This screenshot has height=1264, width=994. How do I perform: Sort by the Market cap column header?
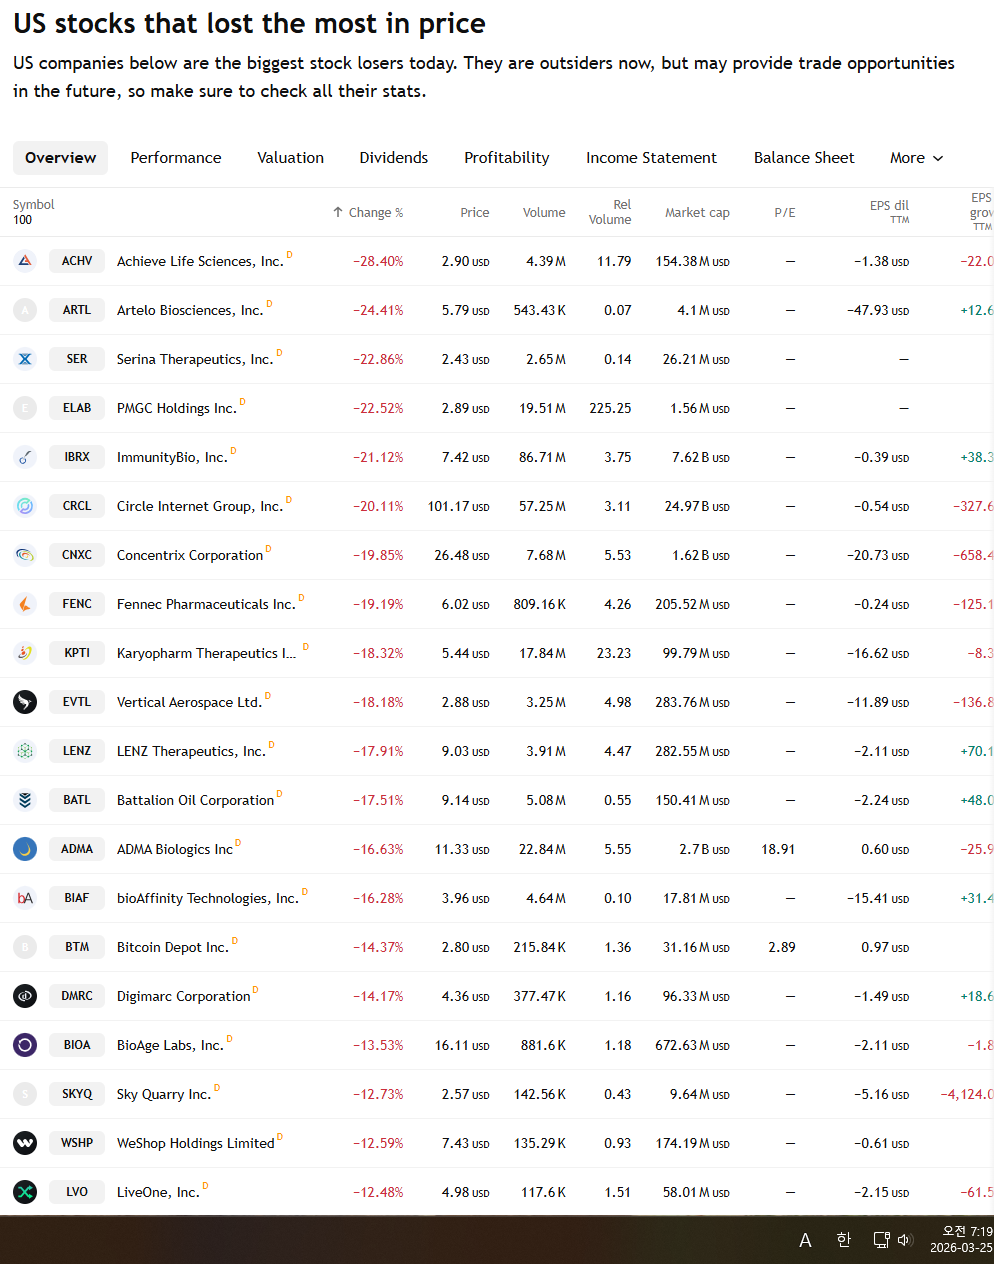(x=697, y=213)
